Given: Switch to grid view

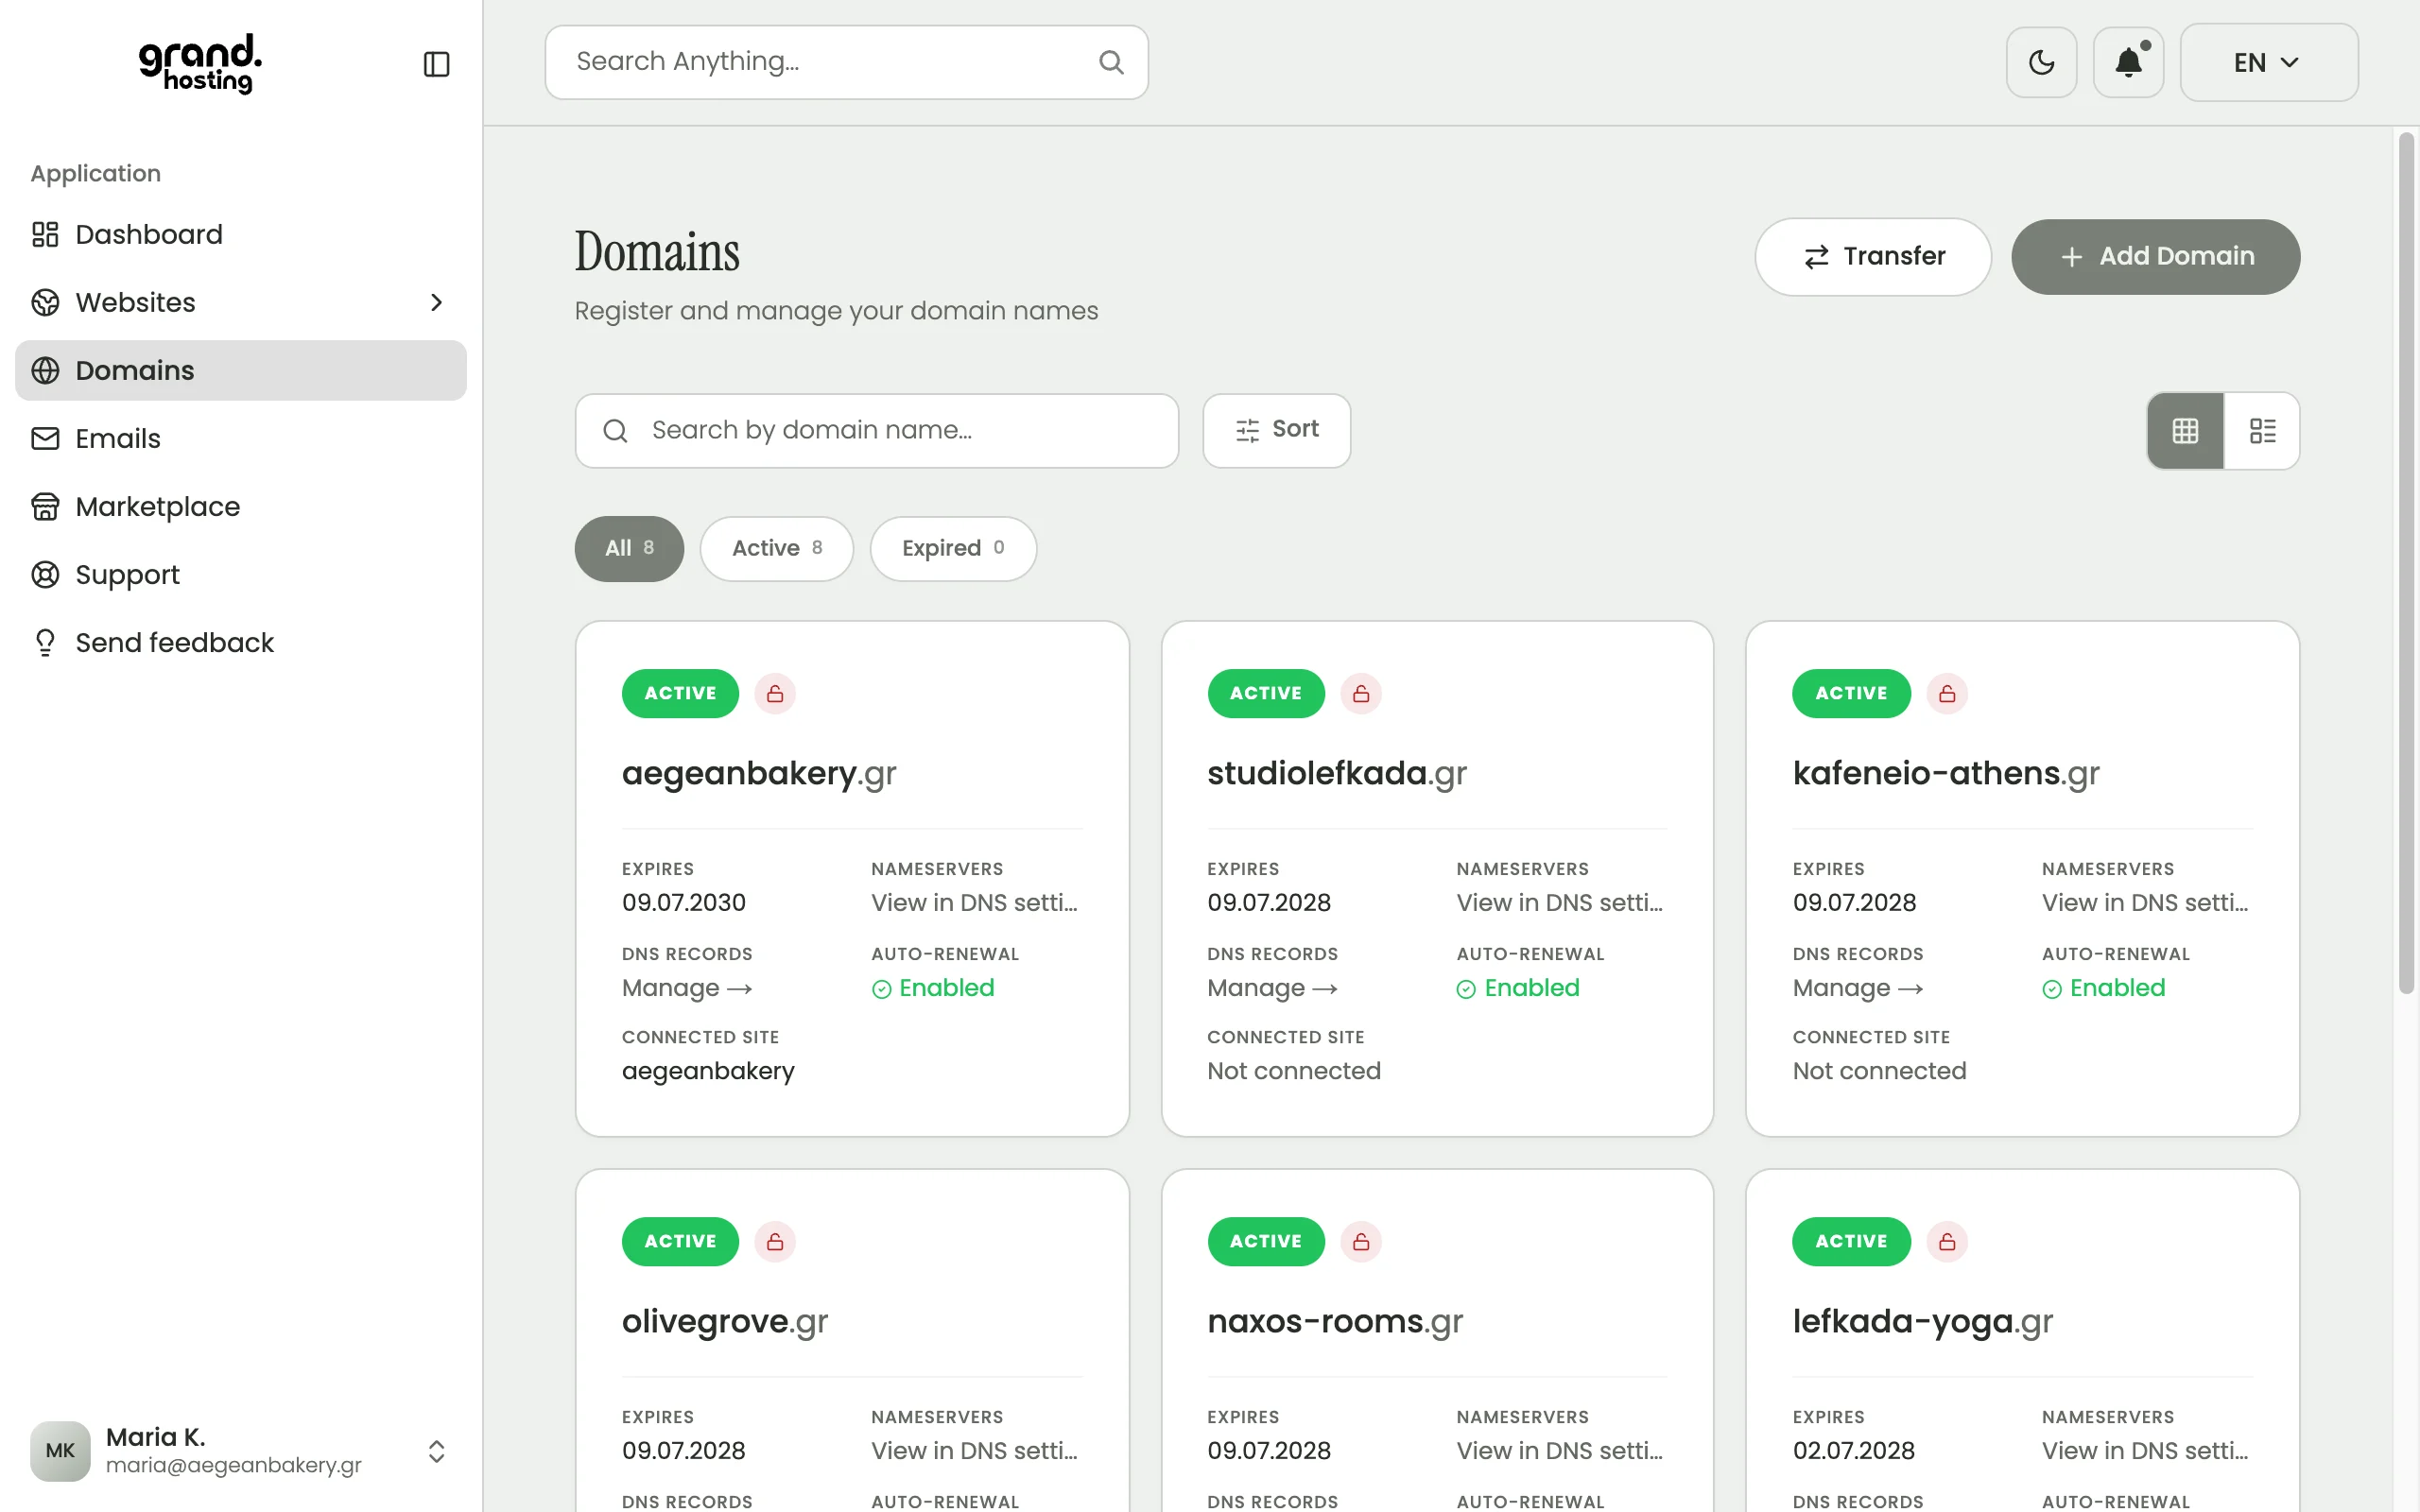Looking at the screenshot, I should click(2185, 430).
